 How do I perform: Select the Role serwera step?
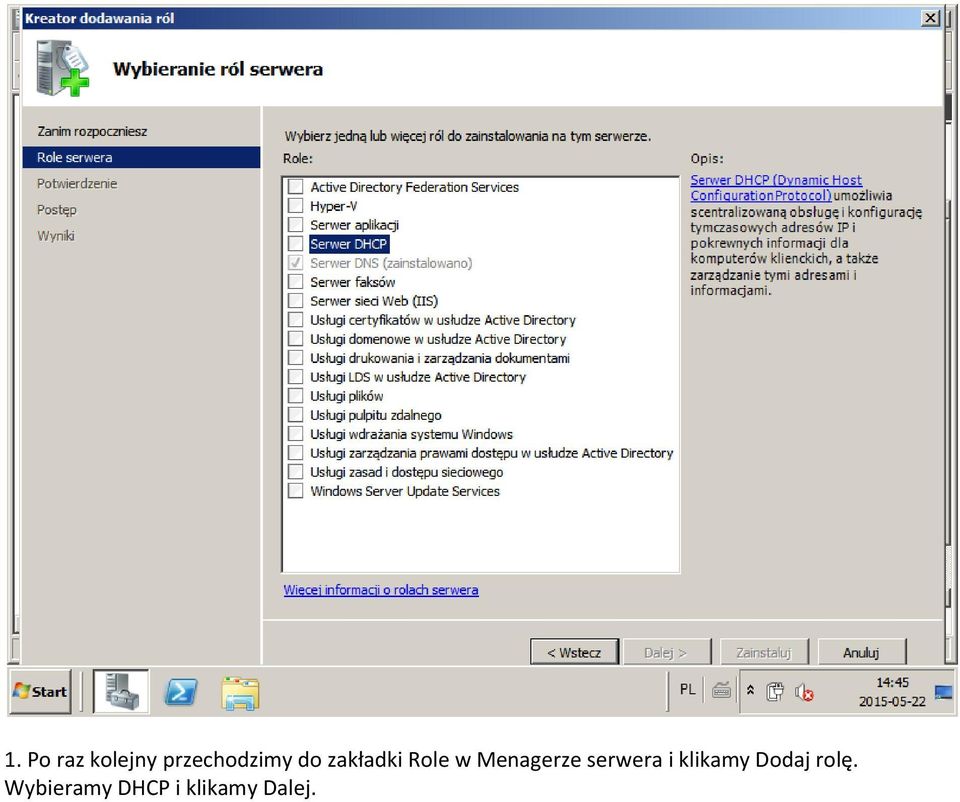(141, 157)
